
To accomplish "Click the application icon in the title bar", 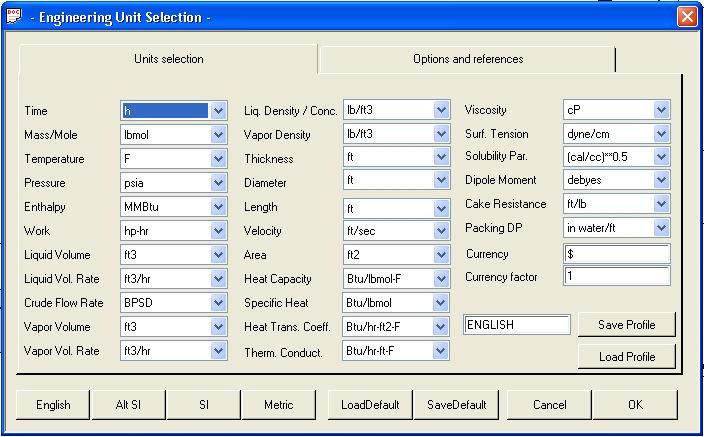I will click(13, 16).
